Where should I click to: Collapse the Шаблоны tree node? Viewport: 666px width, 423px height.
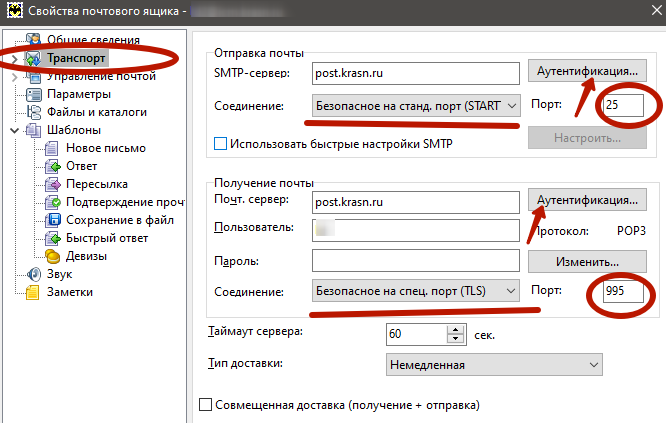pyautogui.click(x=13, y=130)
